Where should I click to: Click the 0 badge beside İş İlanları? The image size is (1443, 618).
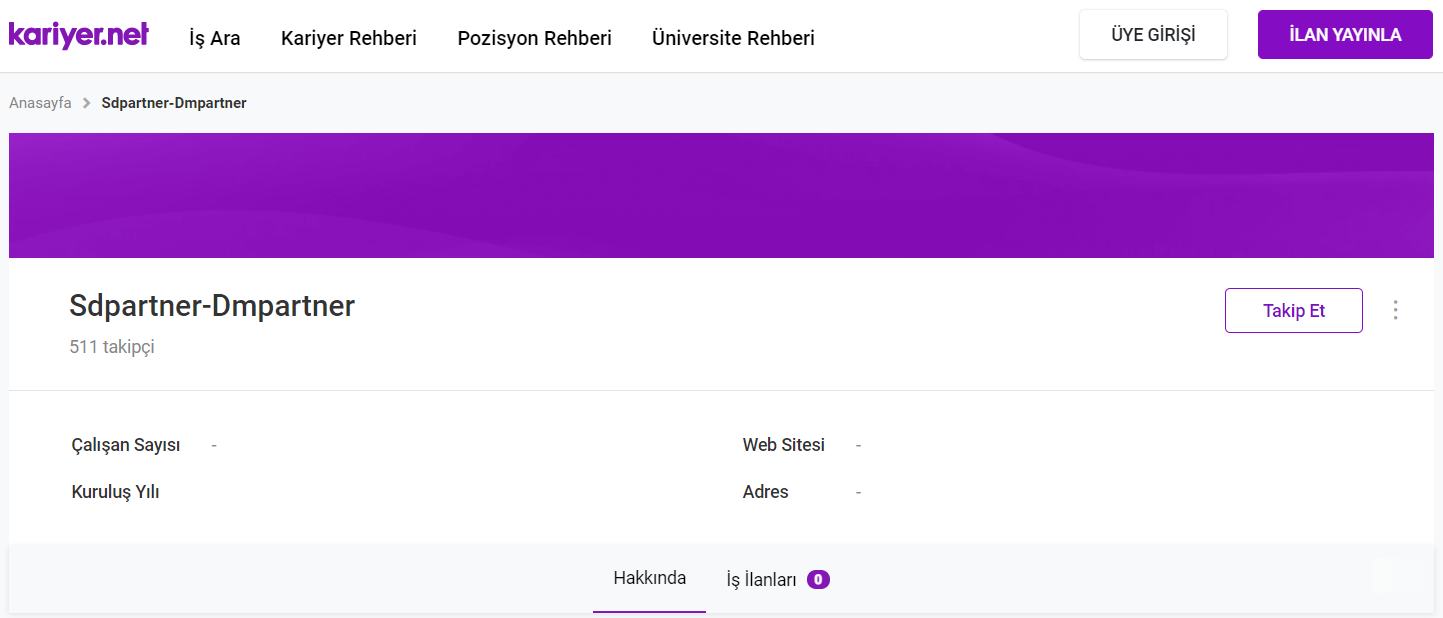tap(818, 579)
